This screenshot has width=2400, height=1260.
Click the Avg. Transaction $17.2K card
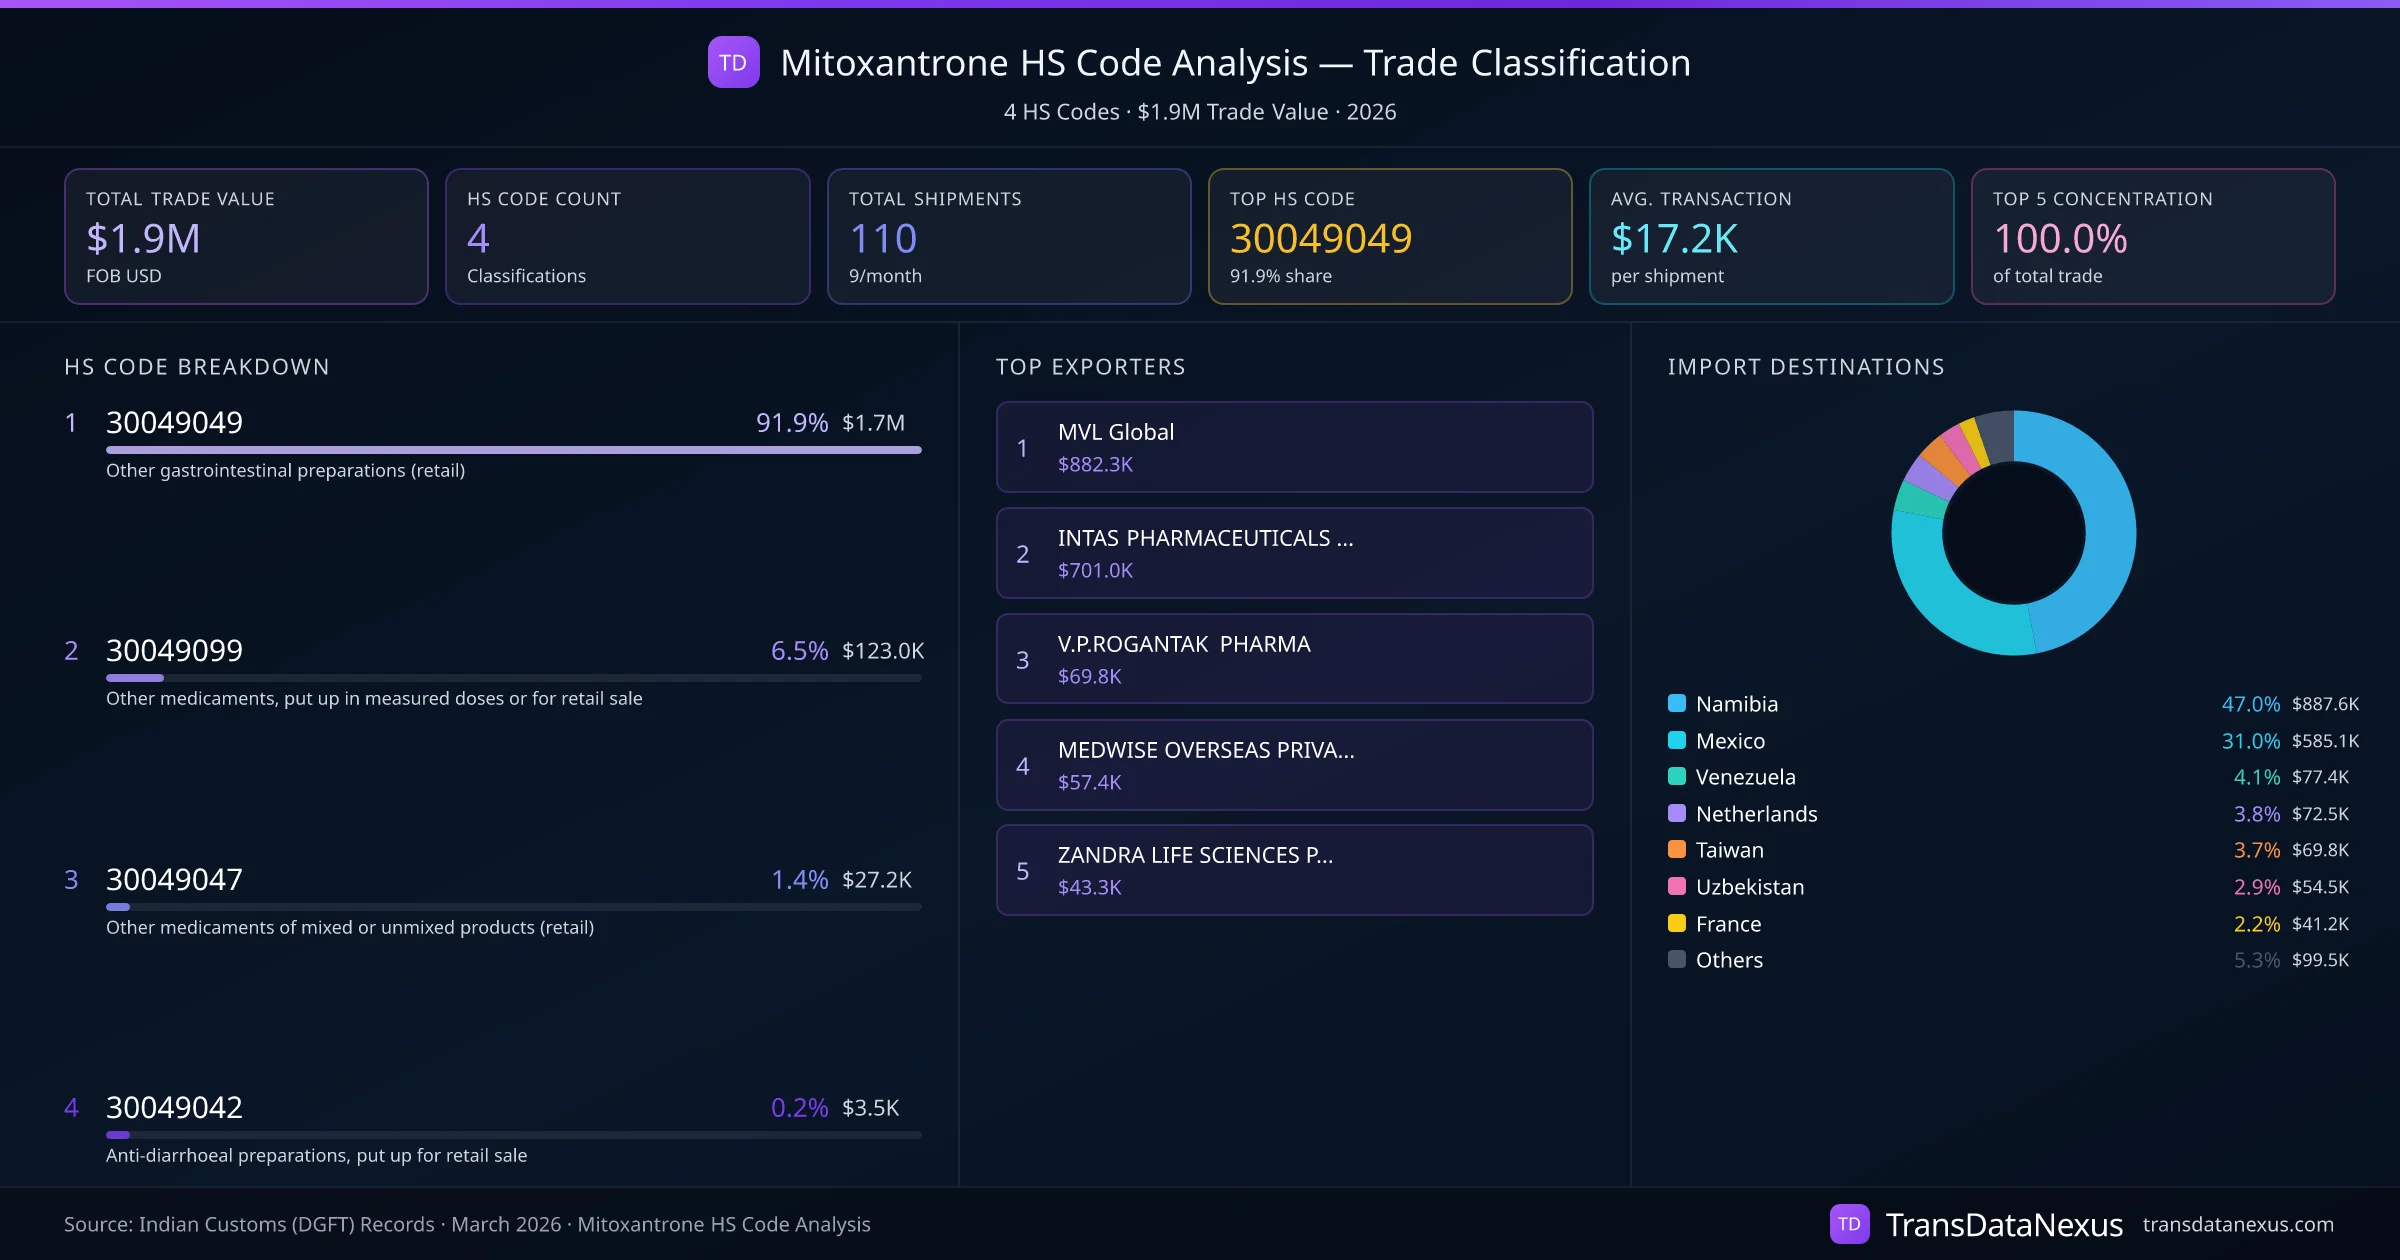coord(1770,236)
